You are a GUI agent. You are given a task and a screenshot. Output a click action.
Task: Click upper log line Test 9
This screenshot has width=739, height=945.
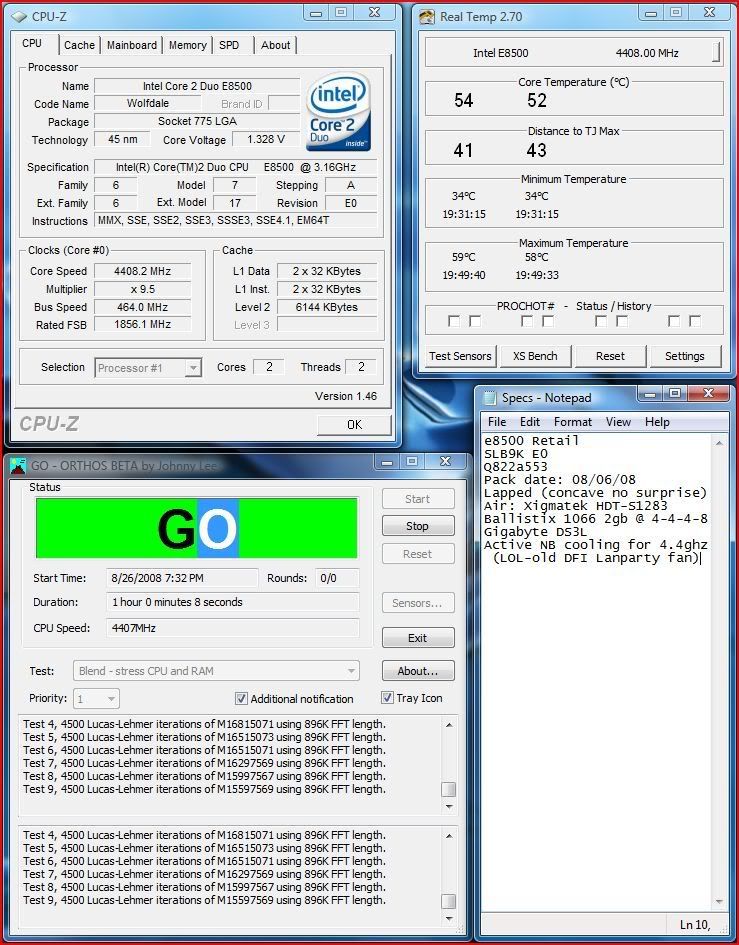tap(204, 789)
